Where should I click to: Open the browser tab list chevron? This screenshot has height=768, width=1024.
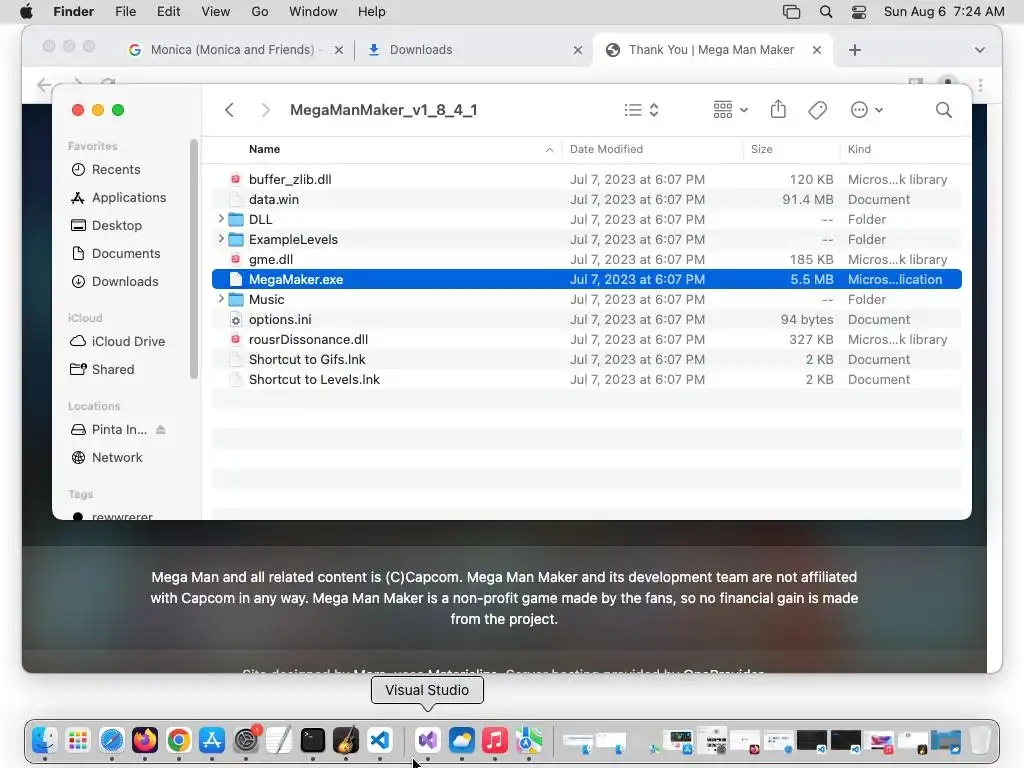click(x=980, y=50)
